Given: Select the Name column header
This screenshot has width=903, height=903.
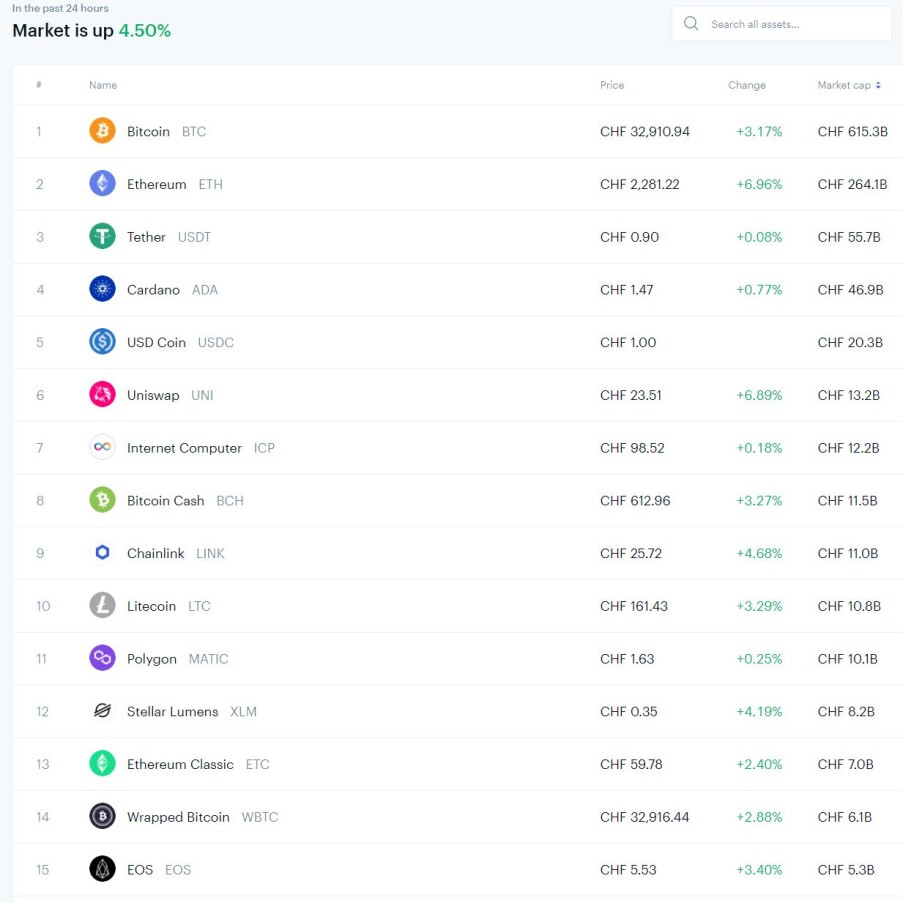Looking at the screenshot, I should click(103, 85).
